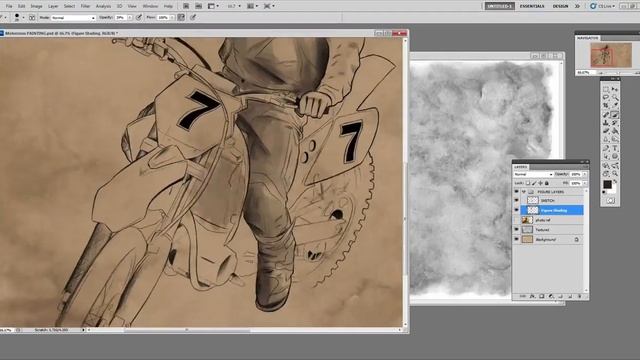
Task: Create new adjustment layer icon
Action: pyautogui.click(x=551, y=296)
